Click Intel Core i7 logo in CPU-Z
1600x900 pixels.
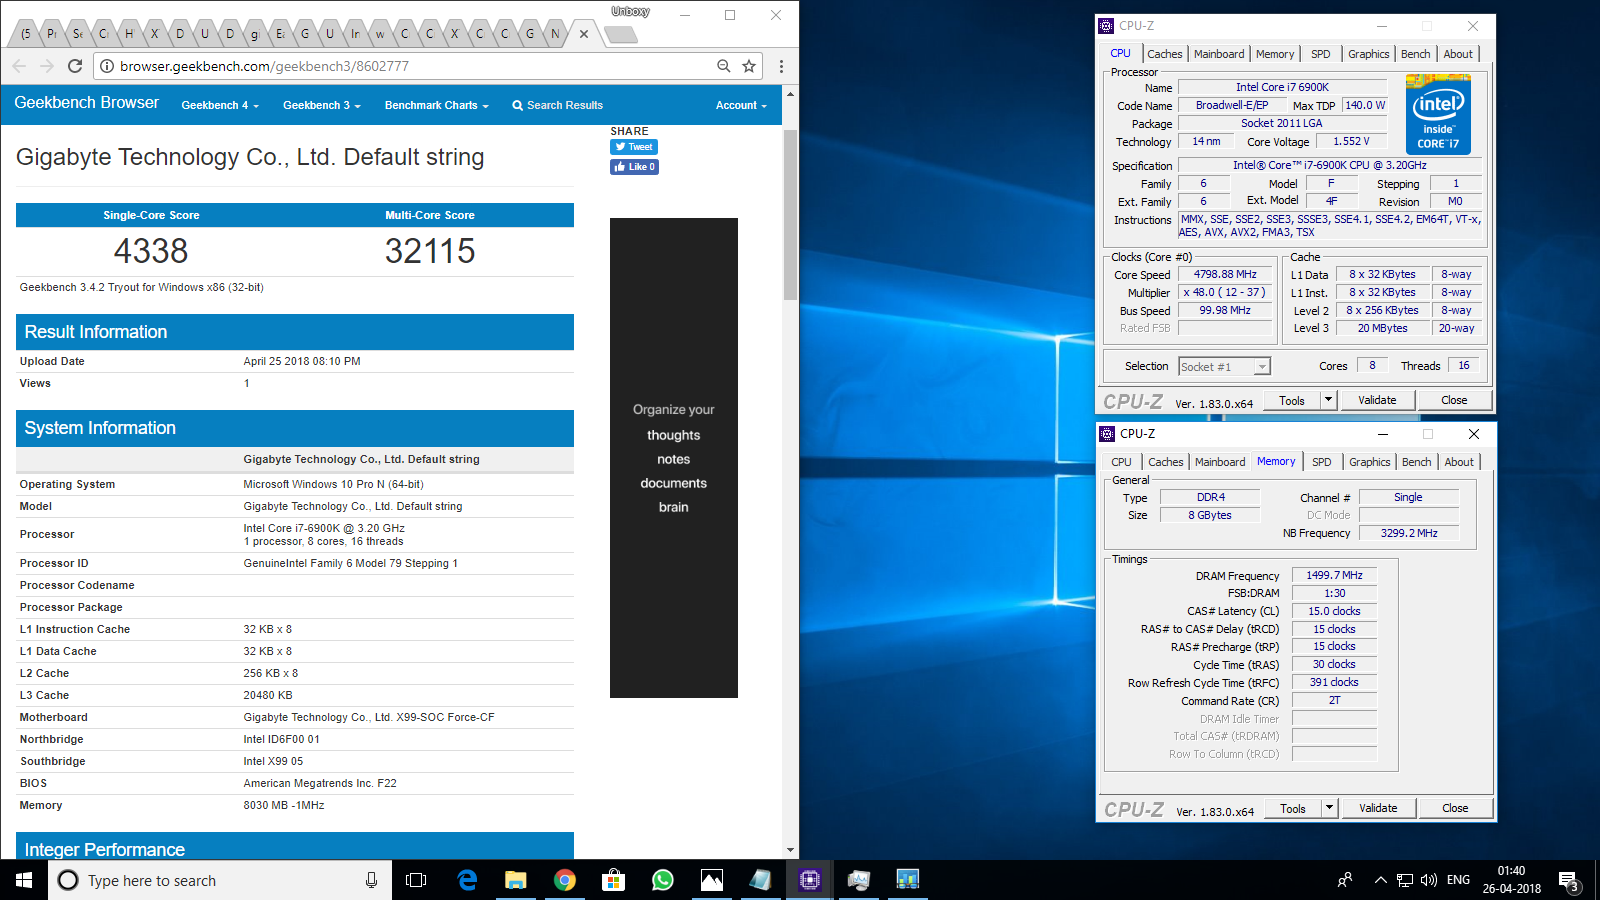(x=1438, y=114)
